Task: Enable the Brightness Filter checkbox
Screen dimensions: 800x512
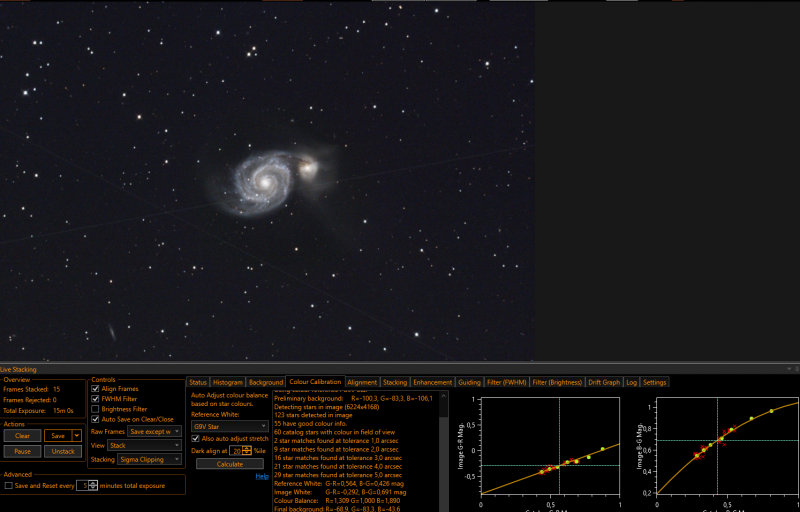Action: [95, 409]
